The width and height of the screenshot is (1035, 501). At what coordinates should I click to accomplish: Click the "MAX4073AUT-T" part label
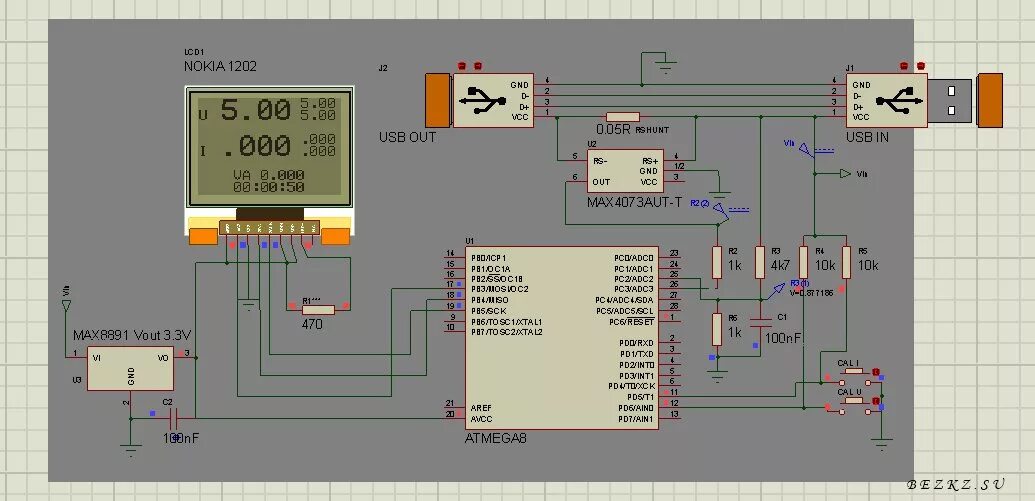point(634,202)
